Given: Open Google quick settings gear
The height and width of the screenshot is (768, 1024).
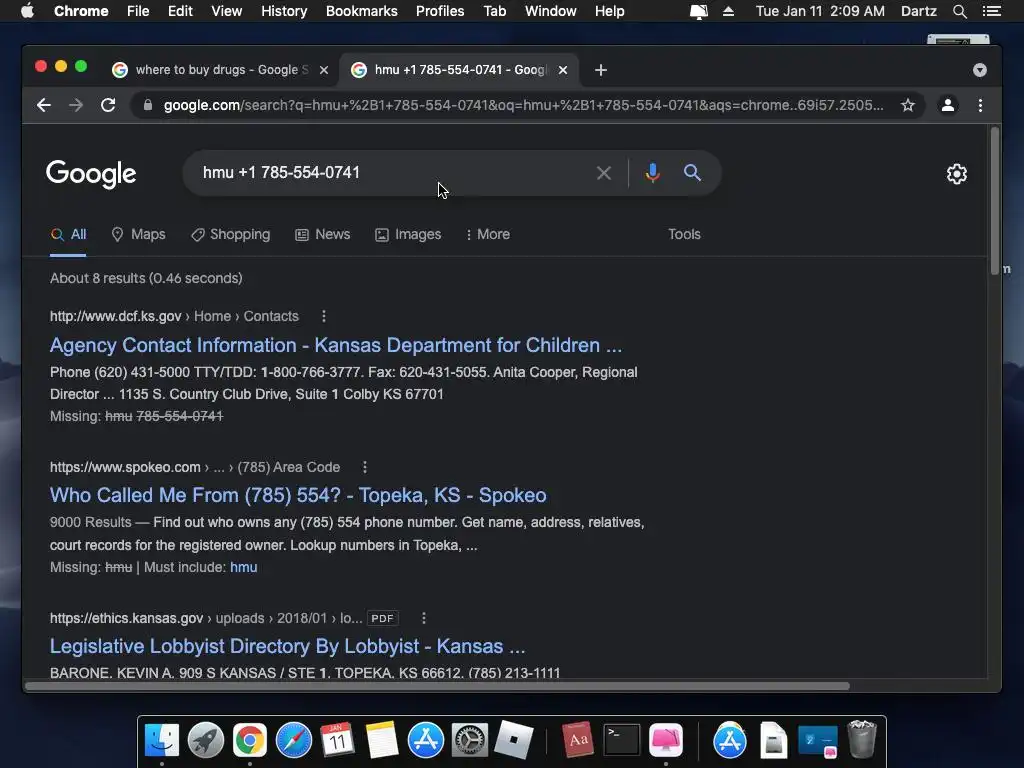Looking at the screenshot, I should tap(957, 174).
